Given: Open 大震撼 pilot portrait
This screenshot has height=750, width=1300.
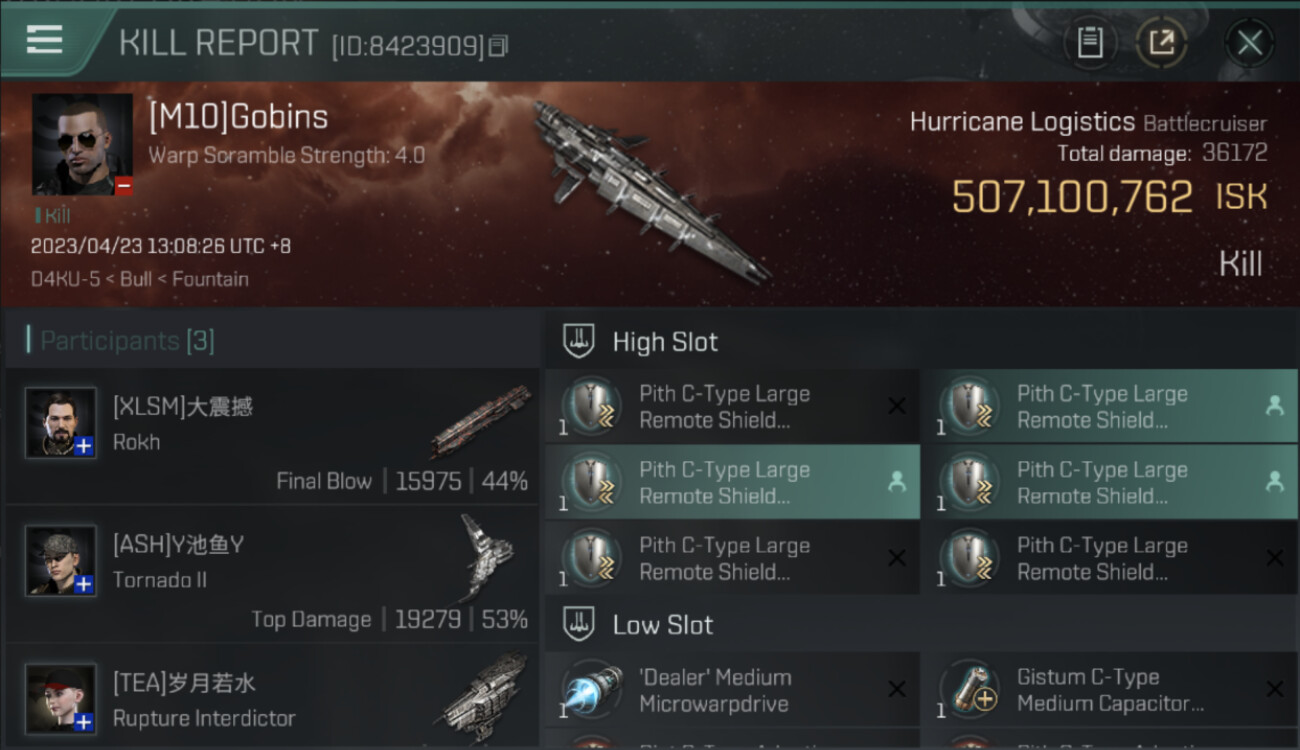Looking at the screenshot, I should click(61, 423).
